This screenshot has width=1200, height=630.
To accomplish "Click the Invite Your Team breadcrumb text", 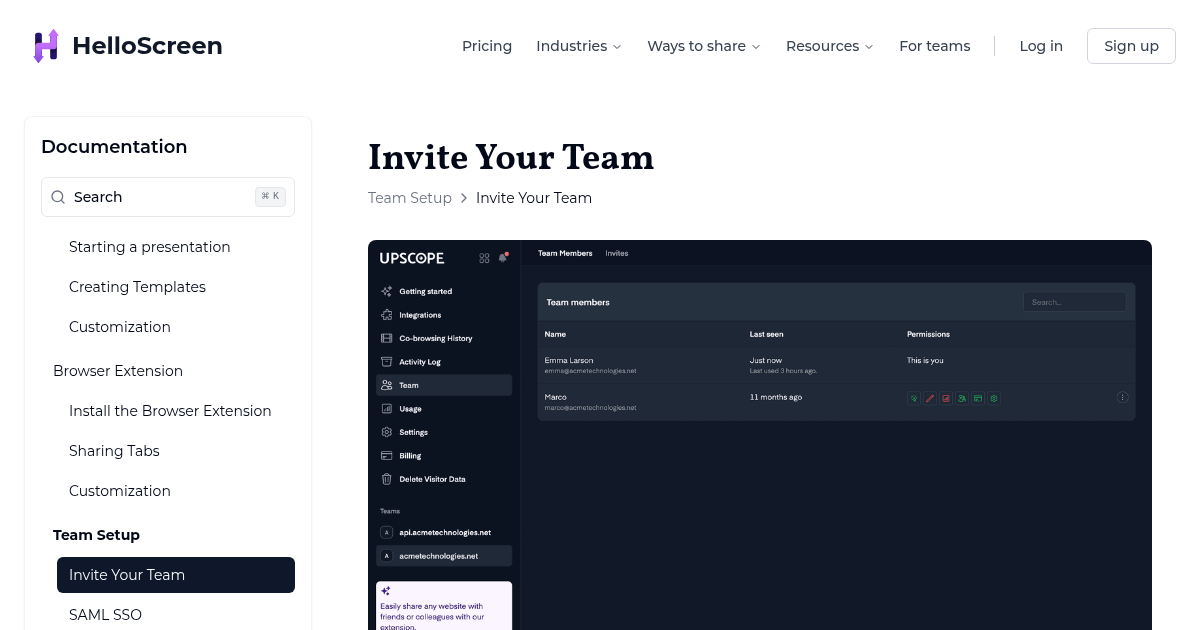I will [x=534, y=198].
